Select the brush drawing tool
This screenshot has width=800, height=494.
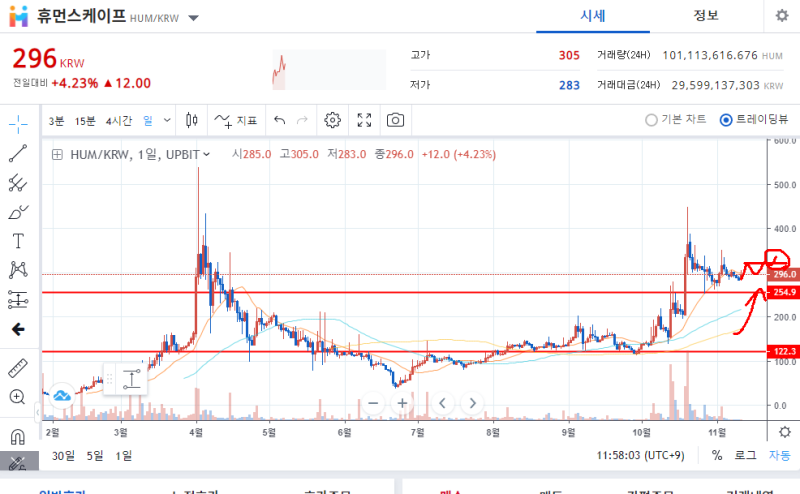tap(18, 212)
